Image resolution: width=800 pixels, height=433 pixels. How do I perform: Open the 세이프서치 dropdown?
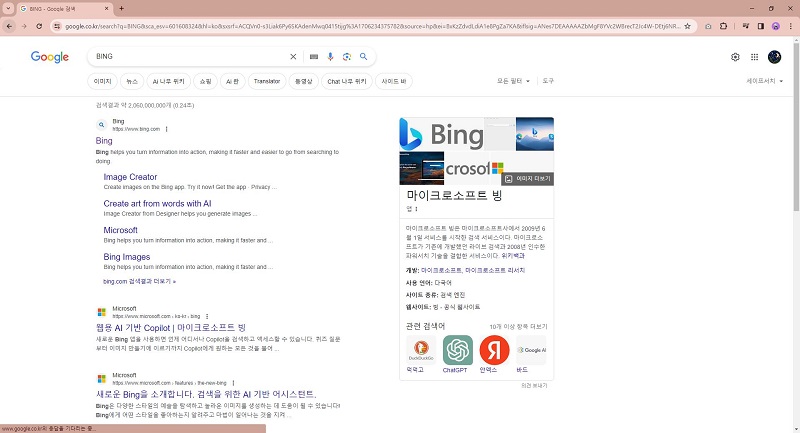764,81
